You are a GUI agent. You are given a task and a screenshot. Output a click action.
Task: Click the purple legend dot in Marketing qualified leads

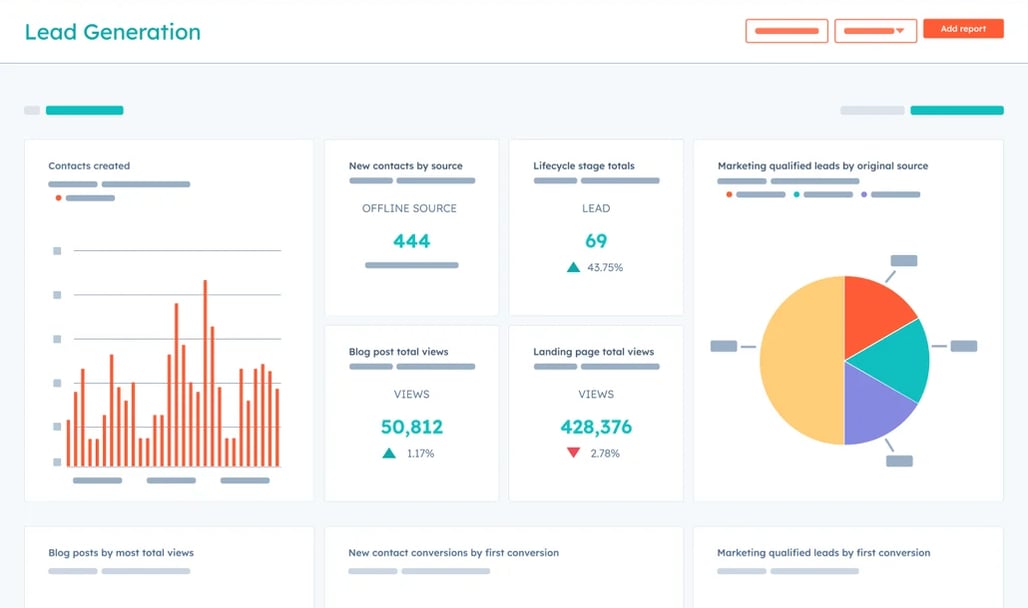[x=864, y=194]
